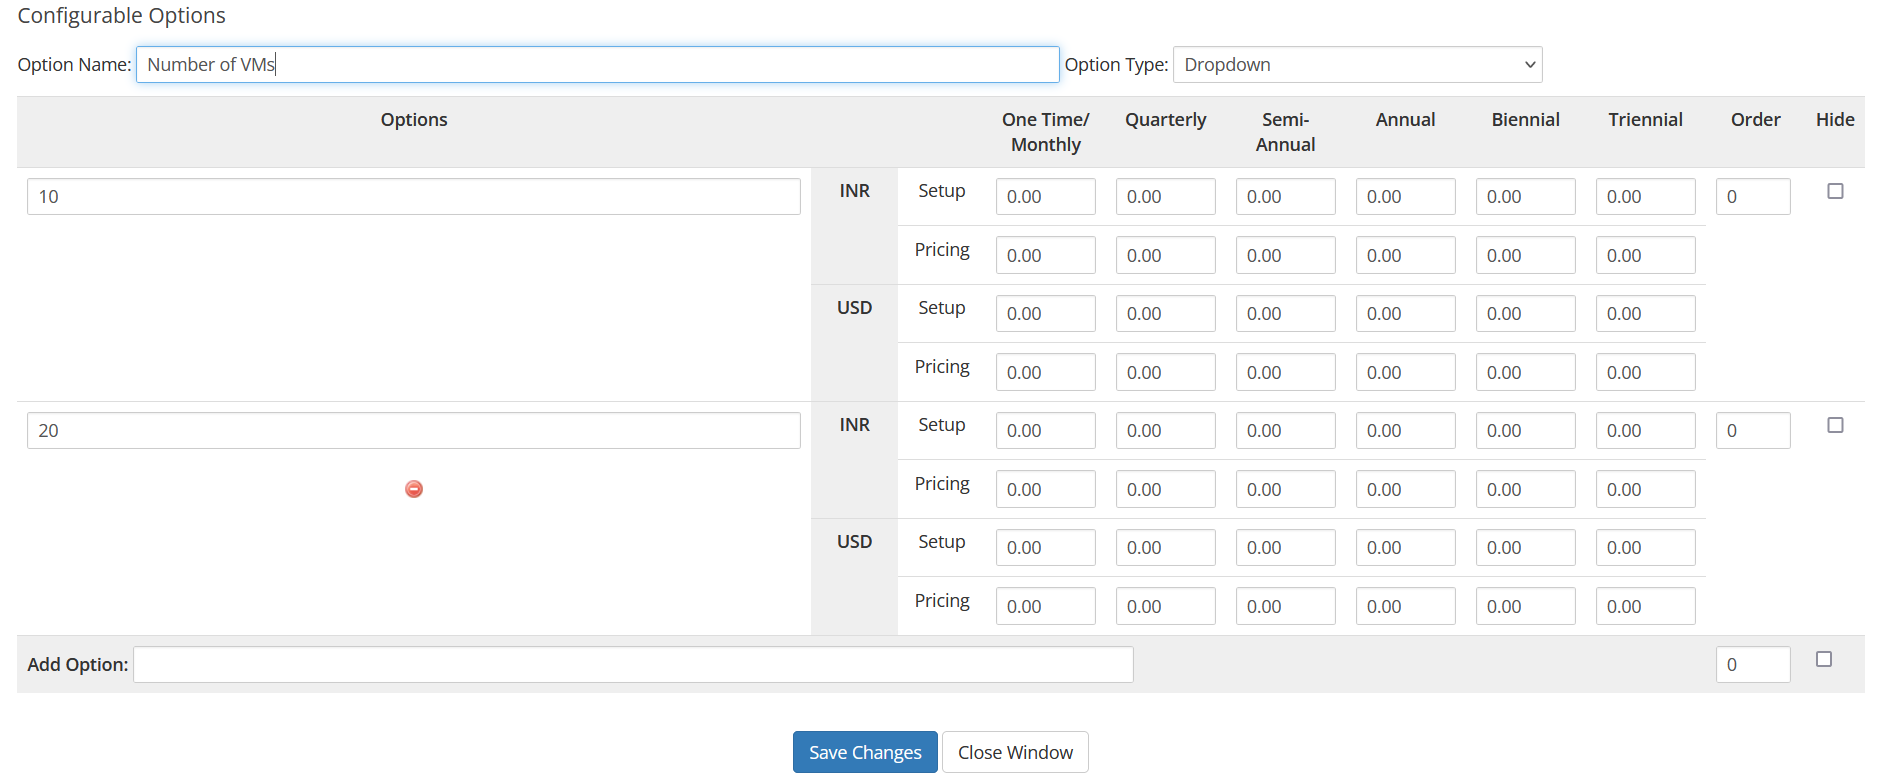The height and width of the screenshot is (784, 1880).
Task: Click option 20 USD Pricing Triennial field
Action: pos(1645,606)
